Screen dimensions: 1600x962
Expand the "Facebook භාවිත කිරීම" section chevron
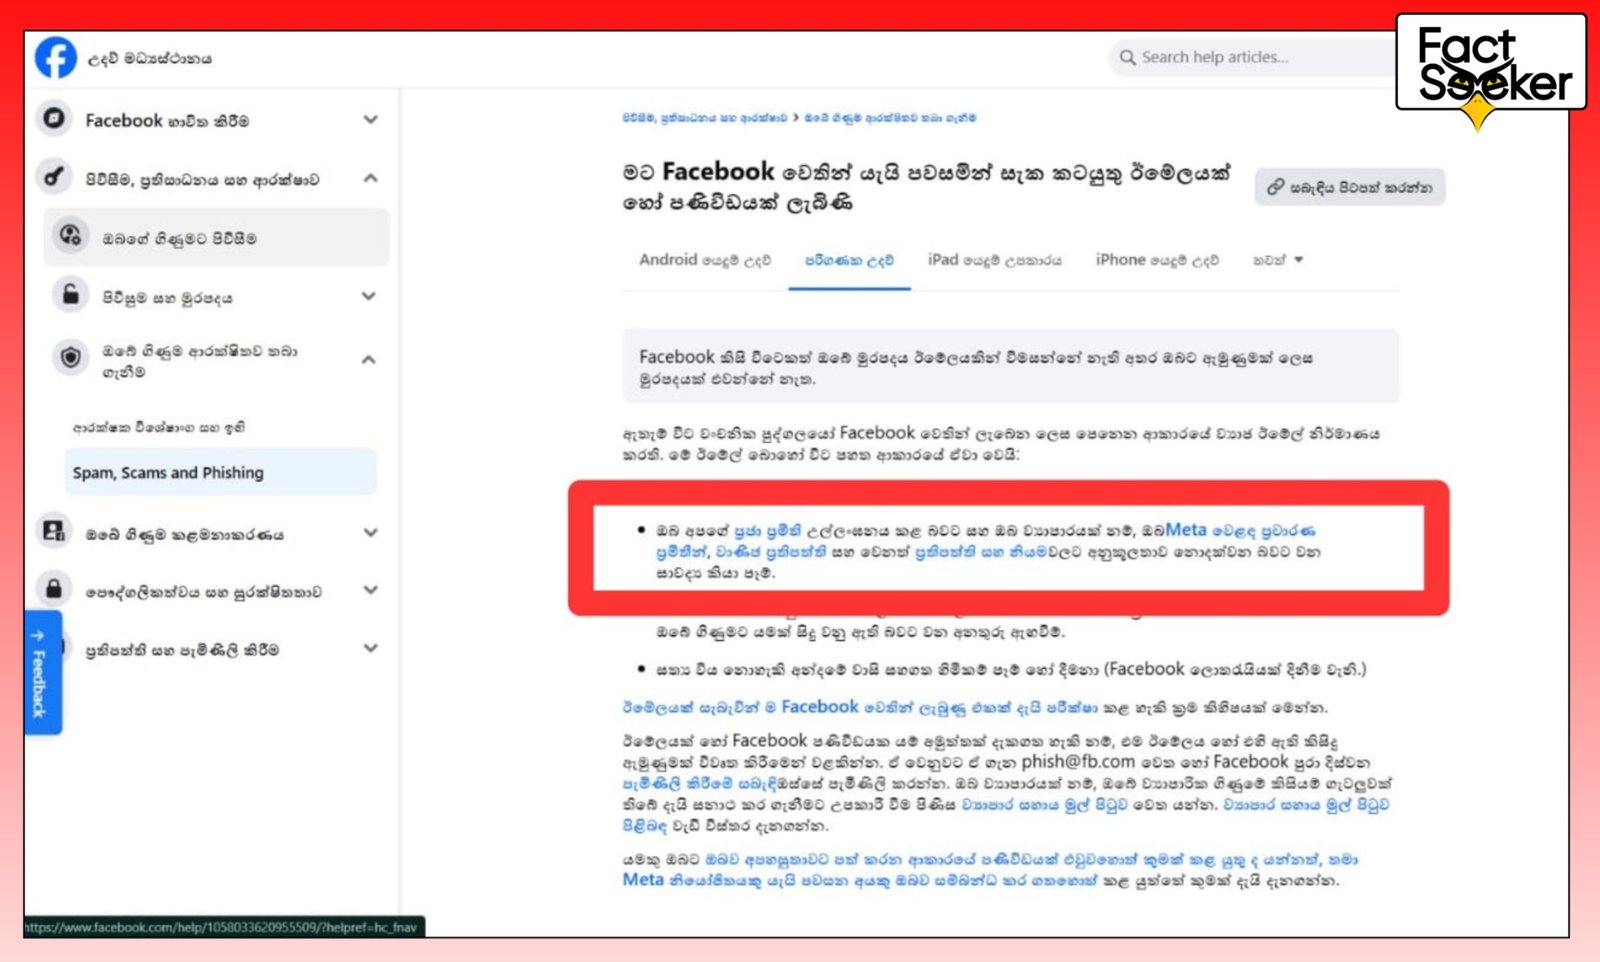pyautogui.click(x=370, y=120)
